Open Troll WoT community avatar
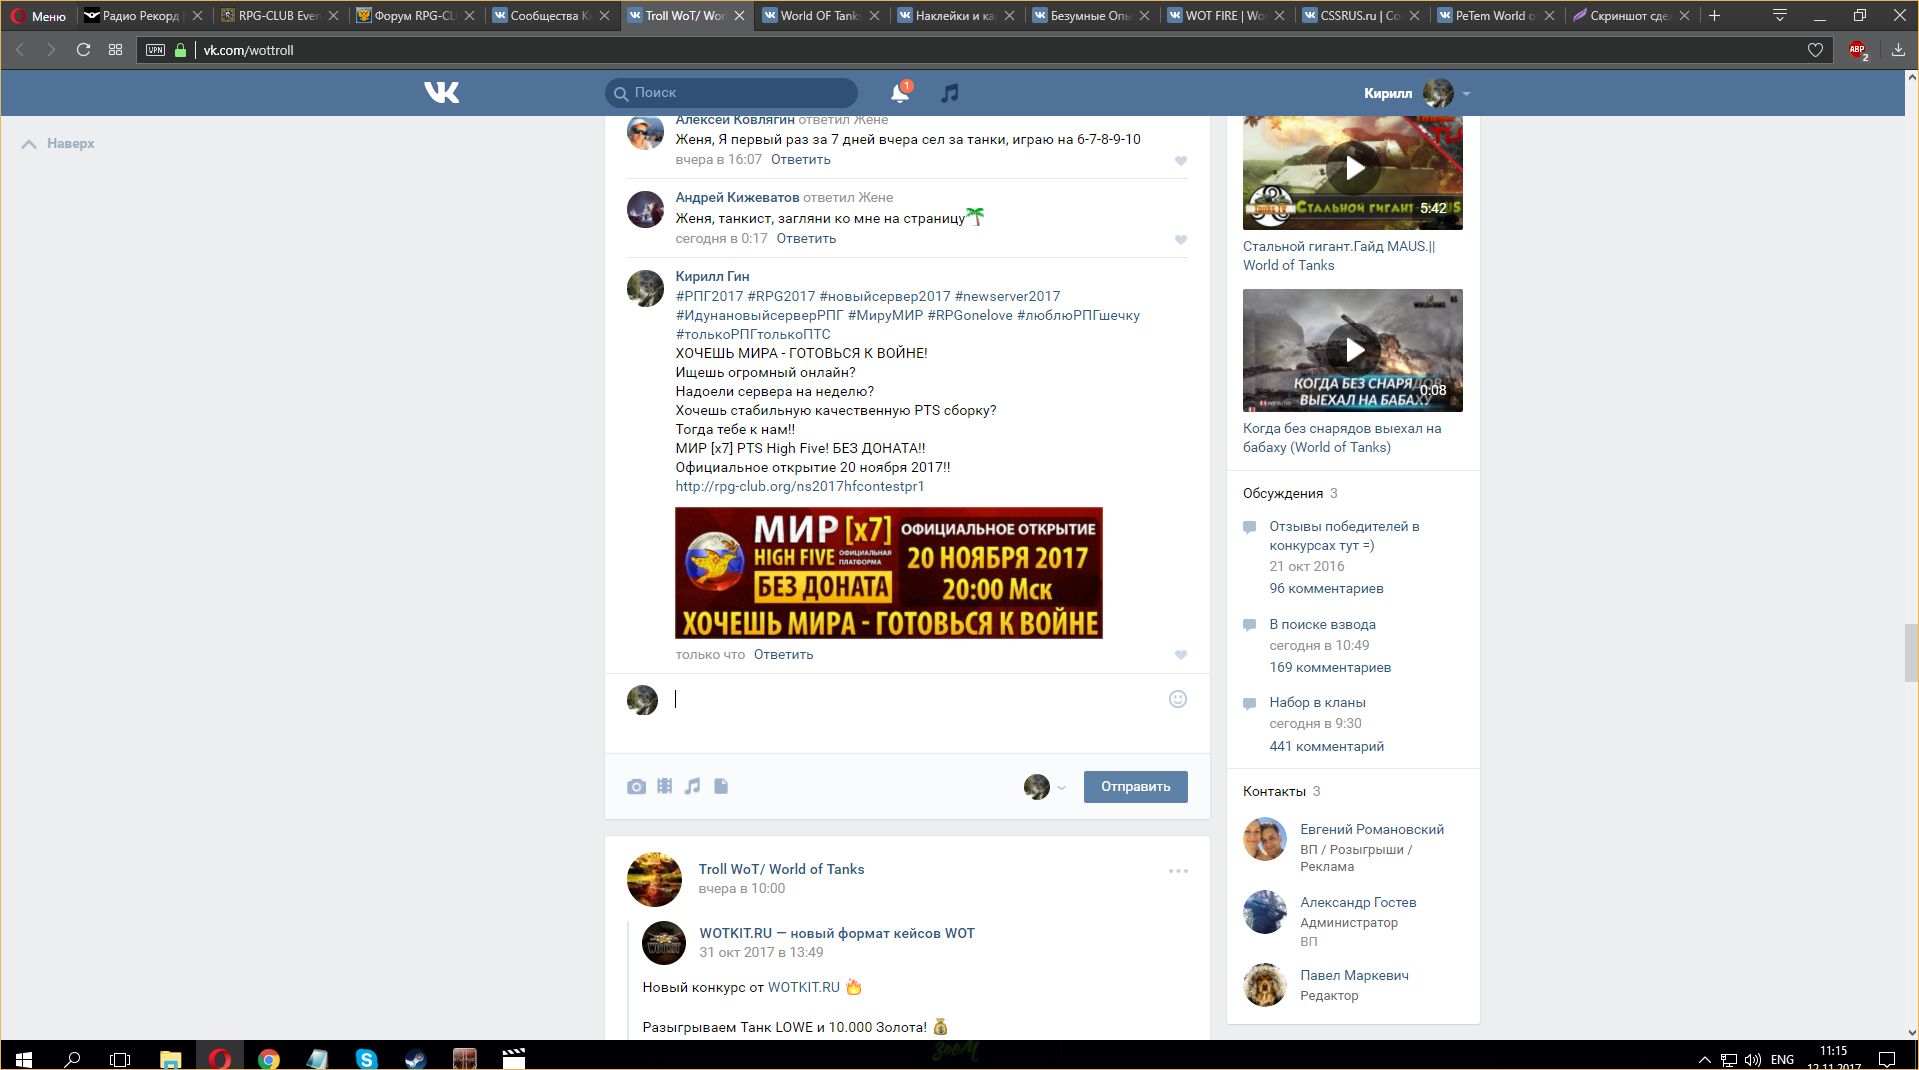Screen dimensions: 1919x1070 (654, 880)
